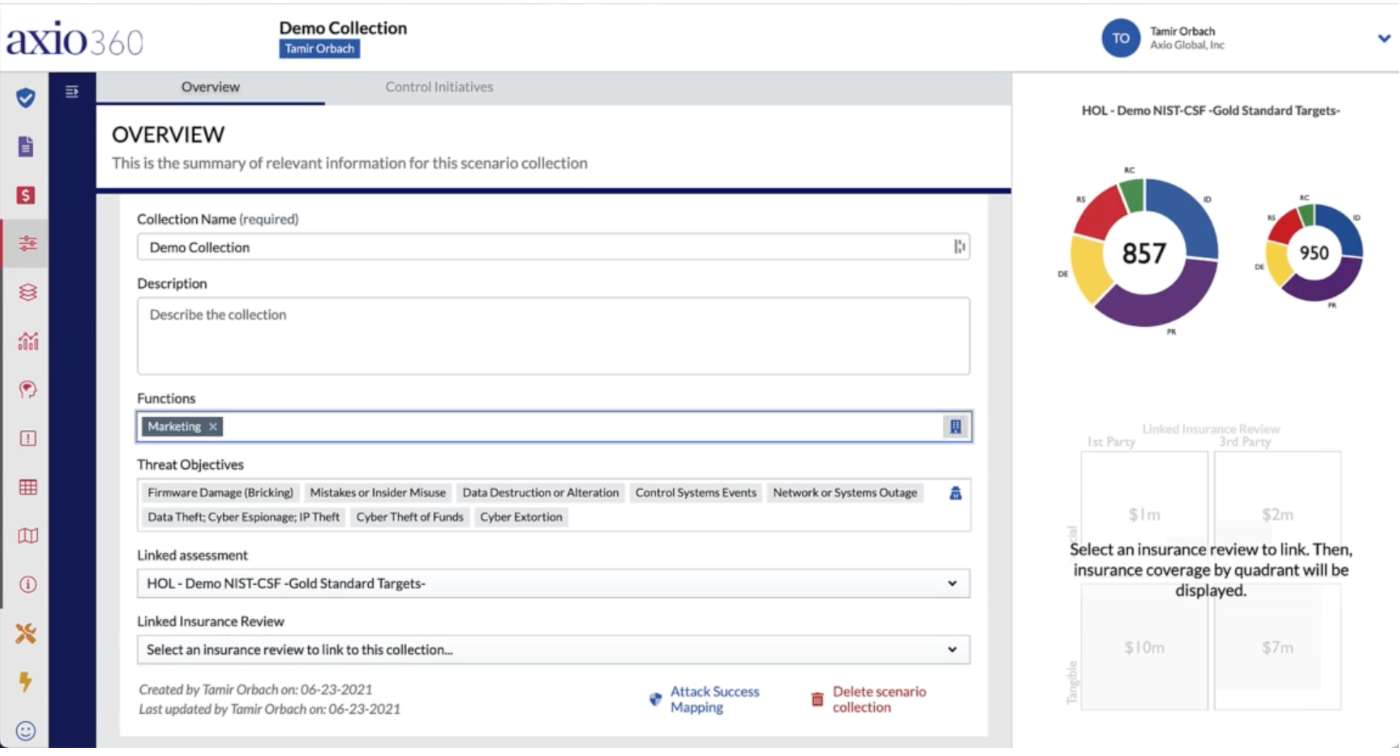Screen dimensions: 1400x756
Task: Click the Demo Collection page title
Action: pyautogui.click(x=343, y=28)
